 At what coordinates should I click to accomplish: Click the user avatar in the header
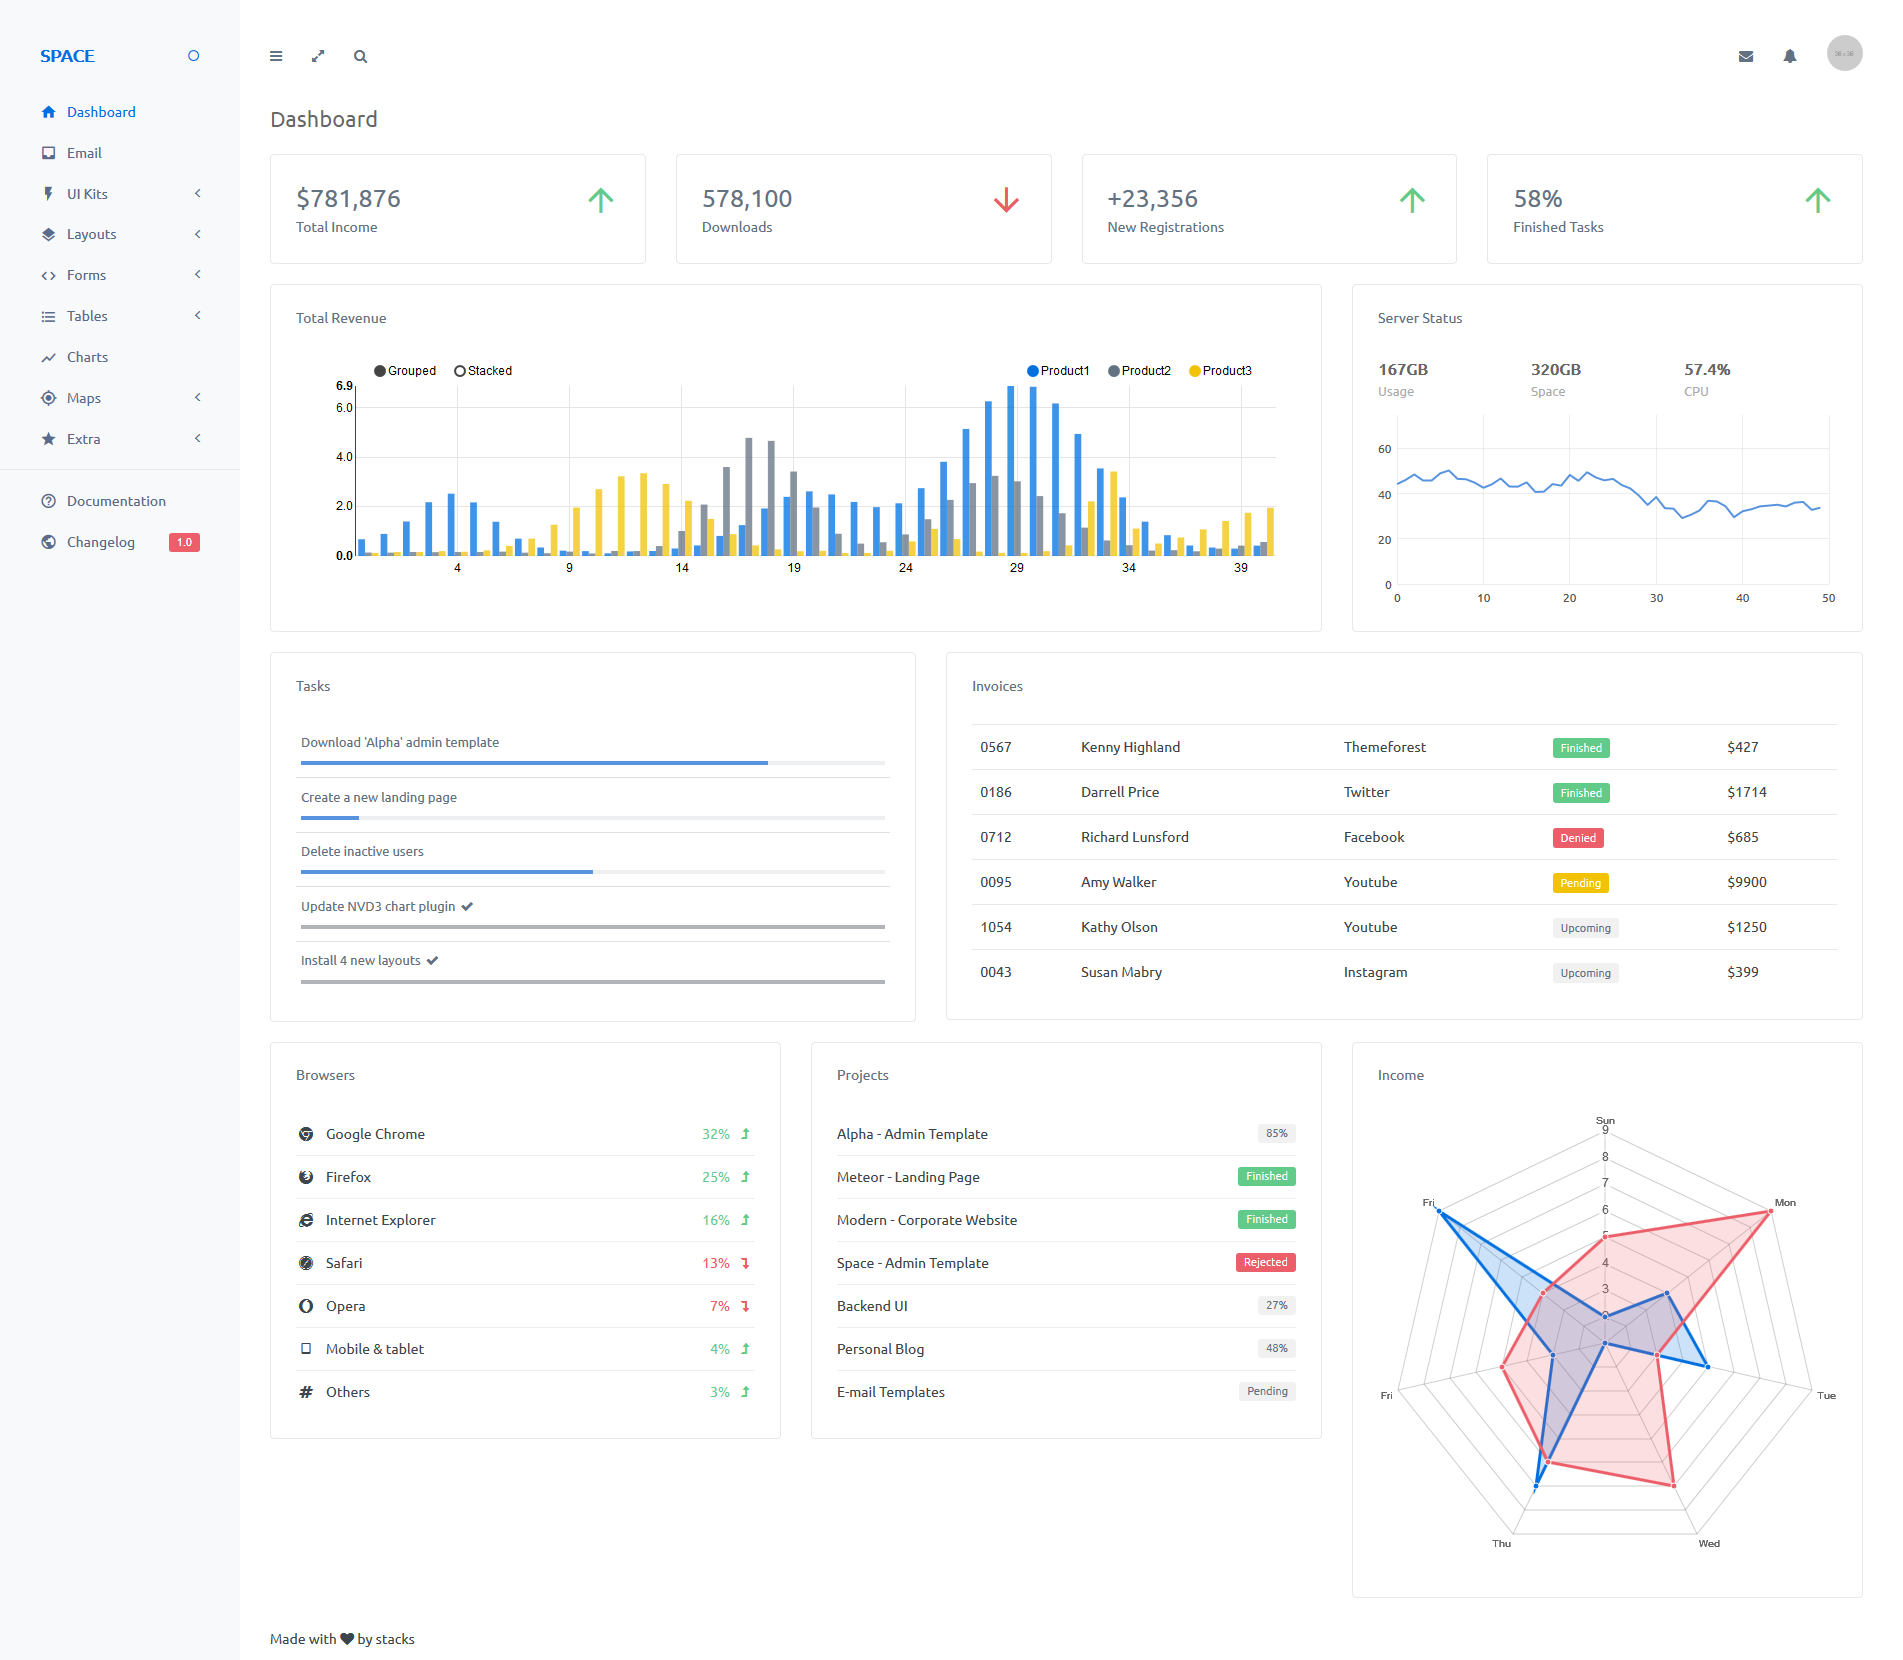pos(1844,53)
